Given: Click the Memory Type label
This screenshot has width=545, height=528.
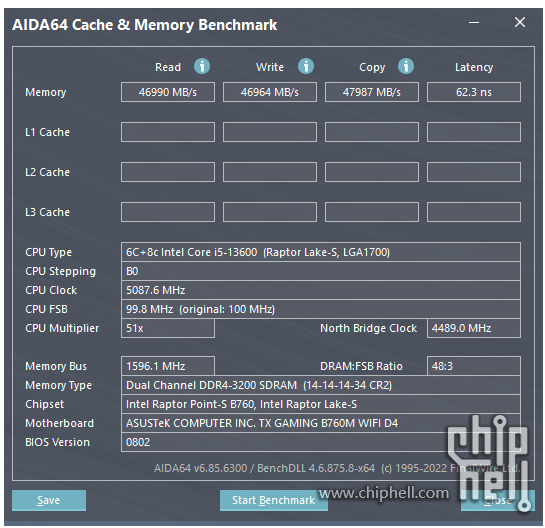Looking at the screenshot, I should (x=58, y=385).
